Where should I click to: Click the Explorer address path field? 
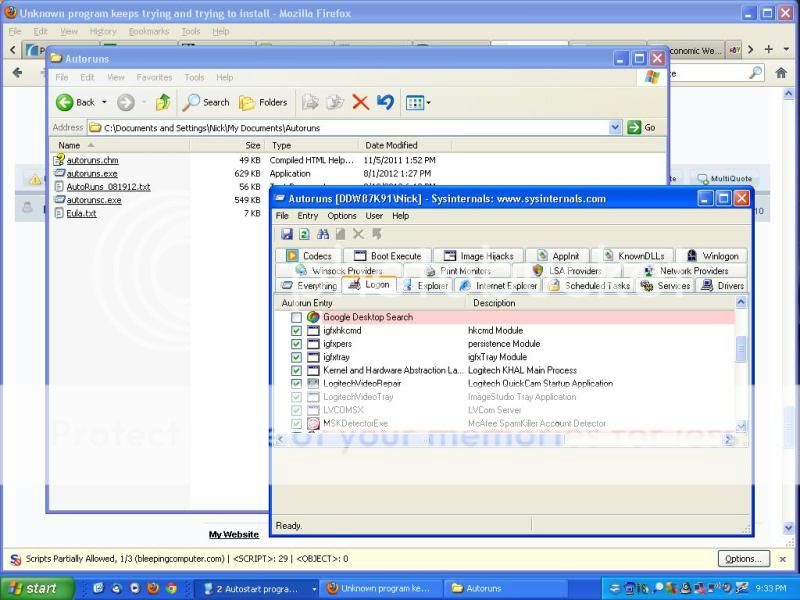(x=349, y=128)
